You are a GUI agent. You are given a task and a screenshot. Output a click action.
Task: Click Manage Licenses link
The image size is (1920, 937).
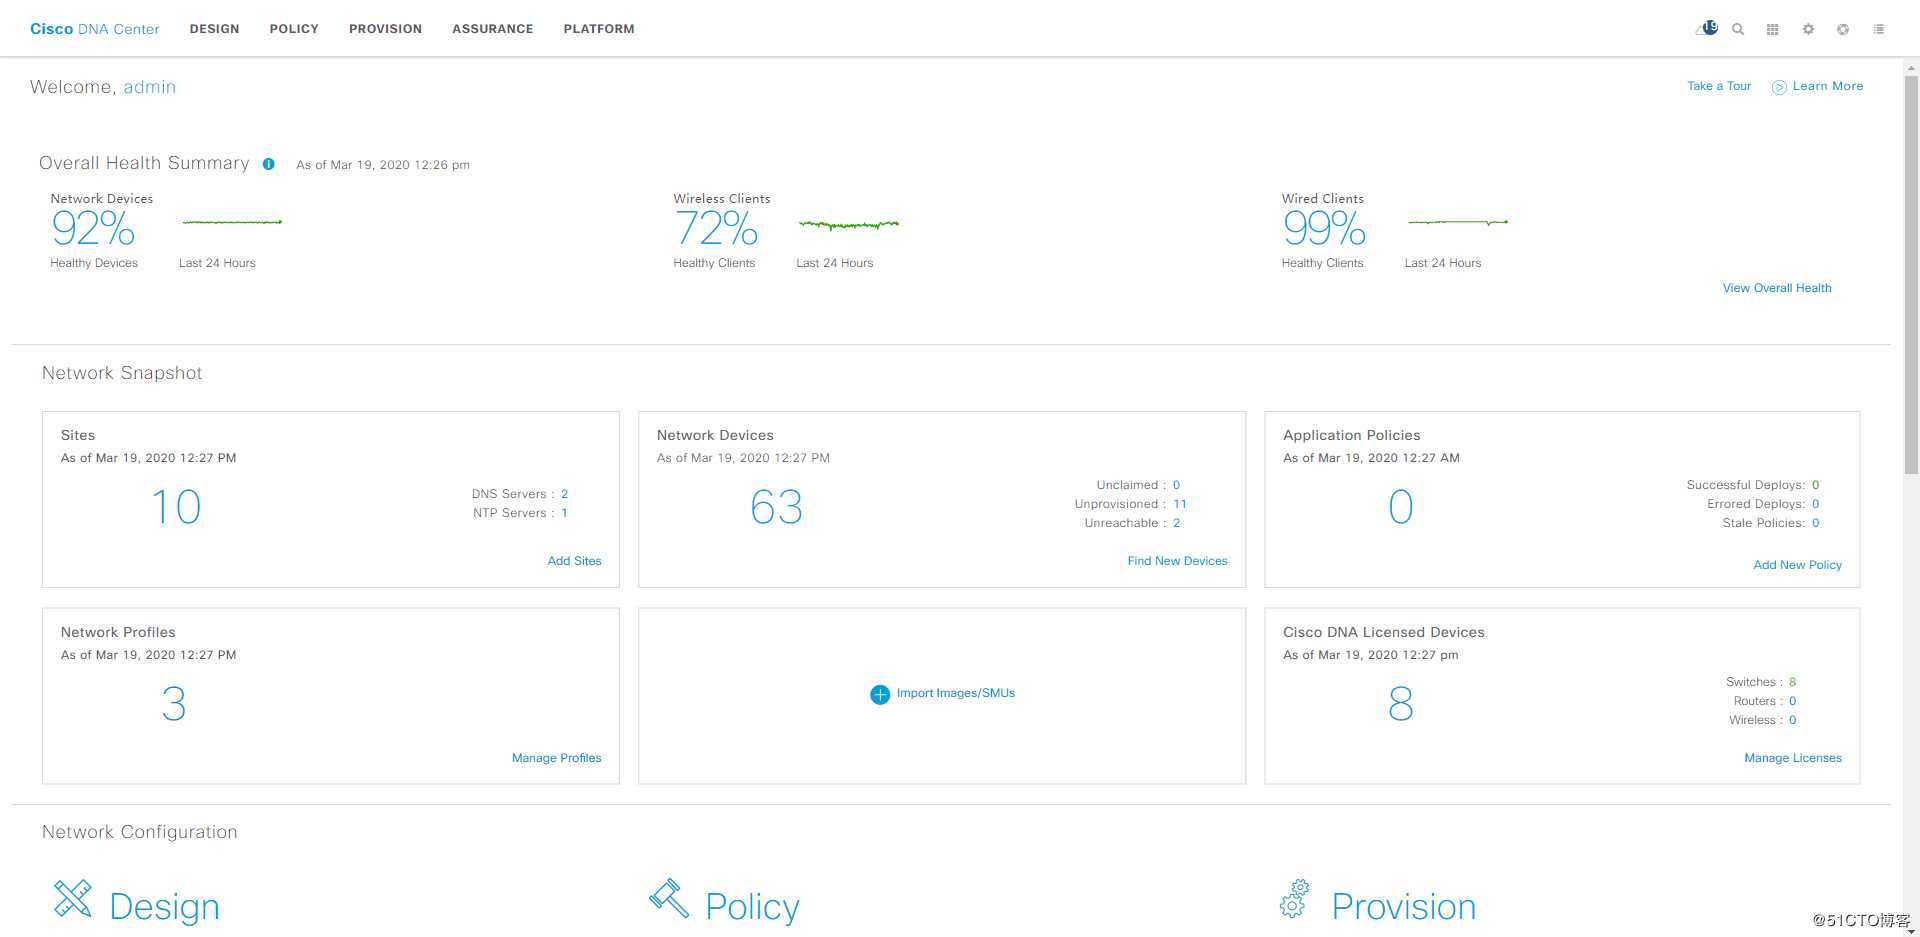click(1793, 758)
